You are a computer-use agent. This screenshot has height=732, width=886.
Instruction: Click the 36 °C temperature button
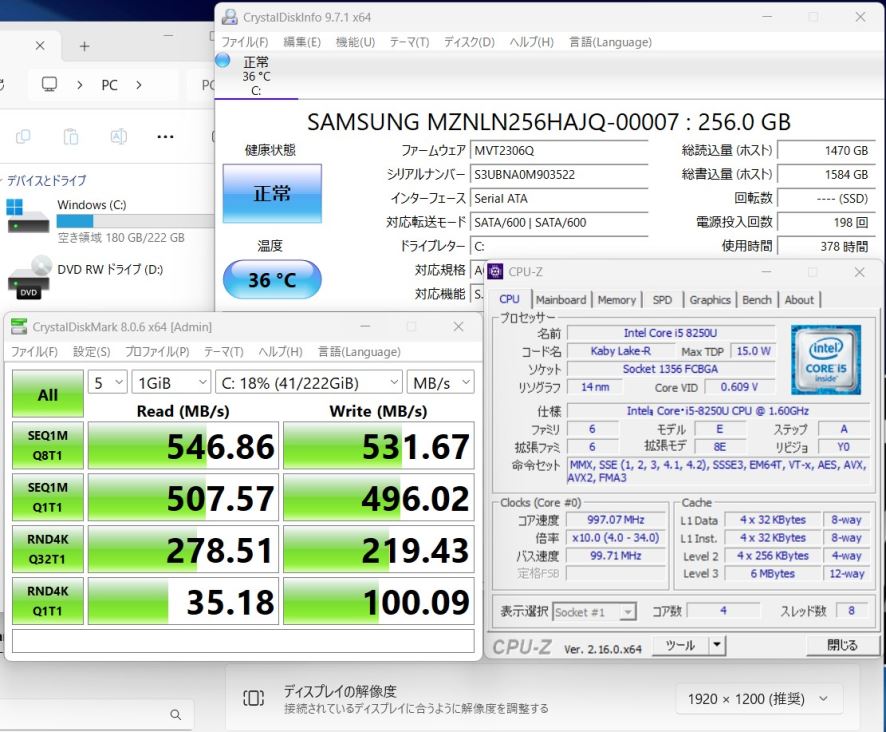coord(272,279)
